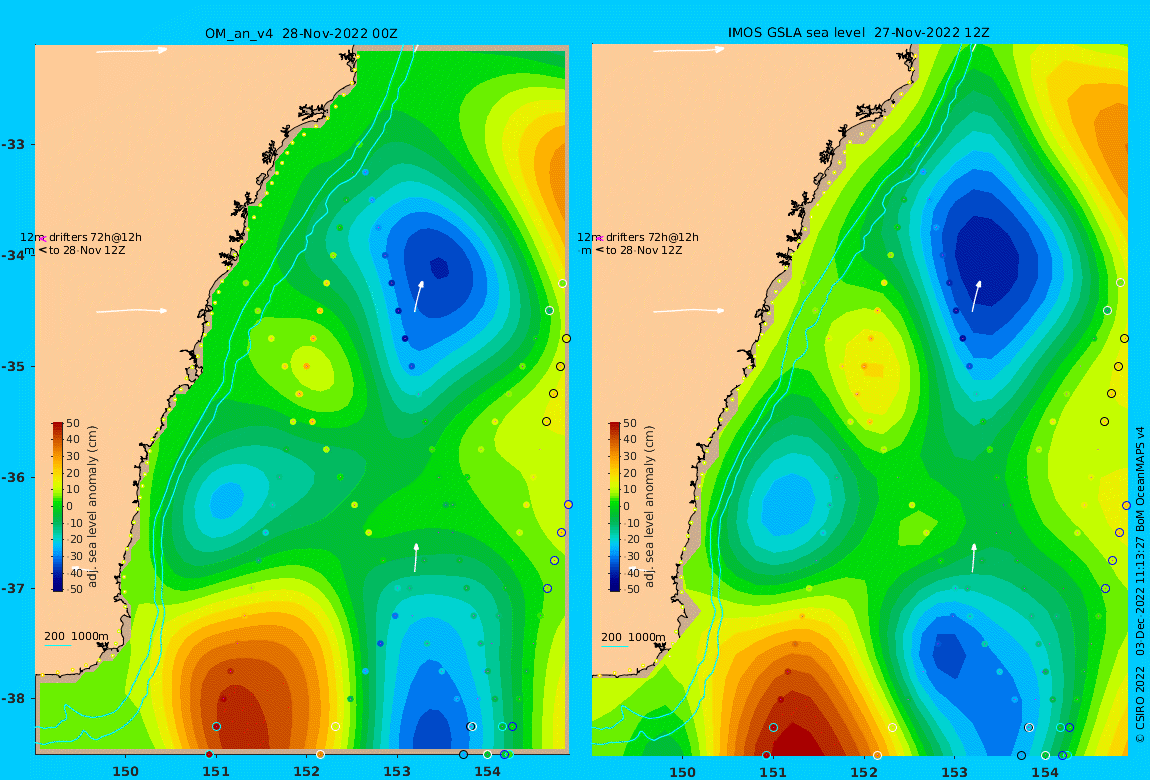The image size is (1150, 780).
Task: Click longitude label 151 under left map
Action: click(216, 771)
